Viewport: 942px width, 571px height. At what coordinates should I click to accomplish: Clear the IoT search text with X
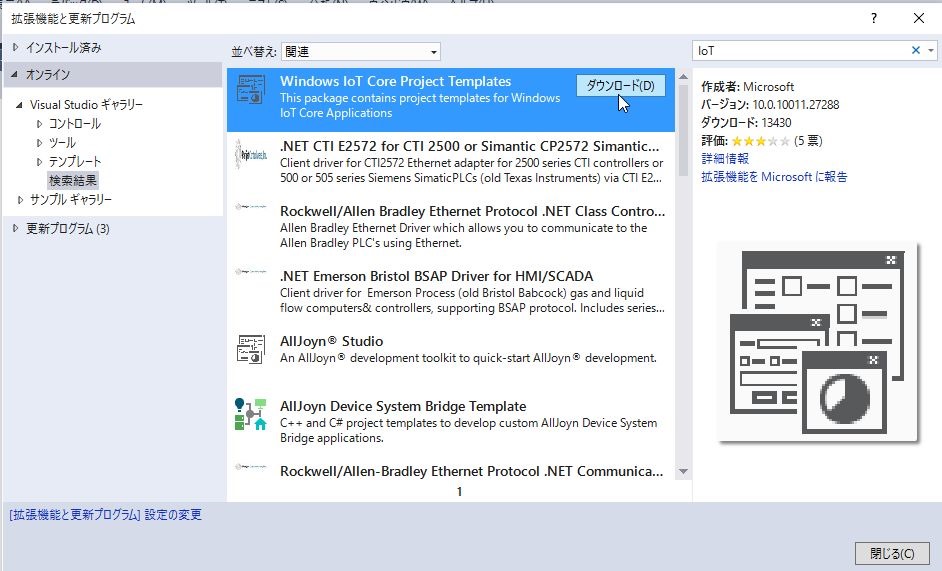(x=916, y=50)
